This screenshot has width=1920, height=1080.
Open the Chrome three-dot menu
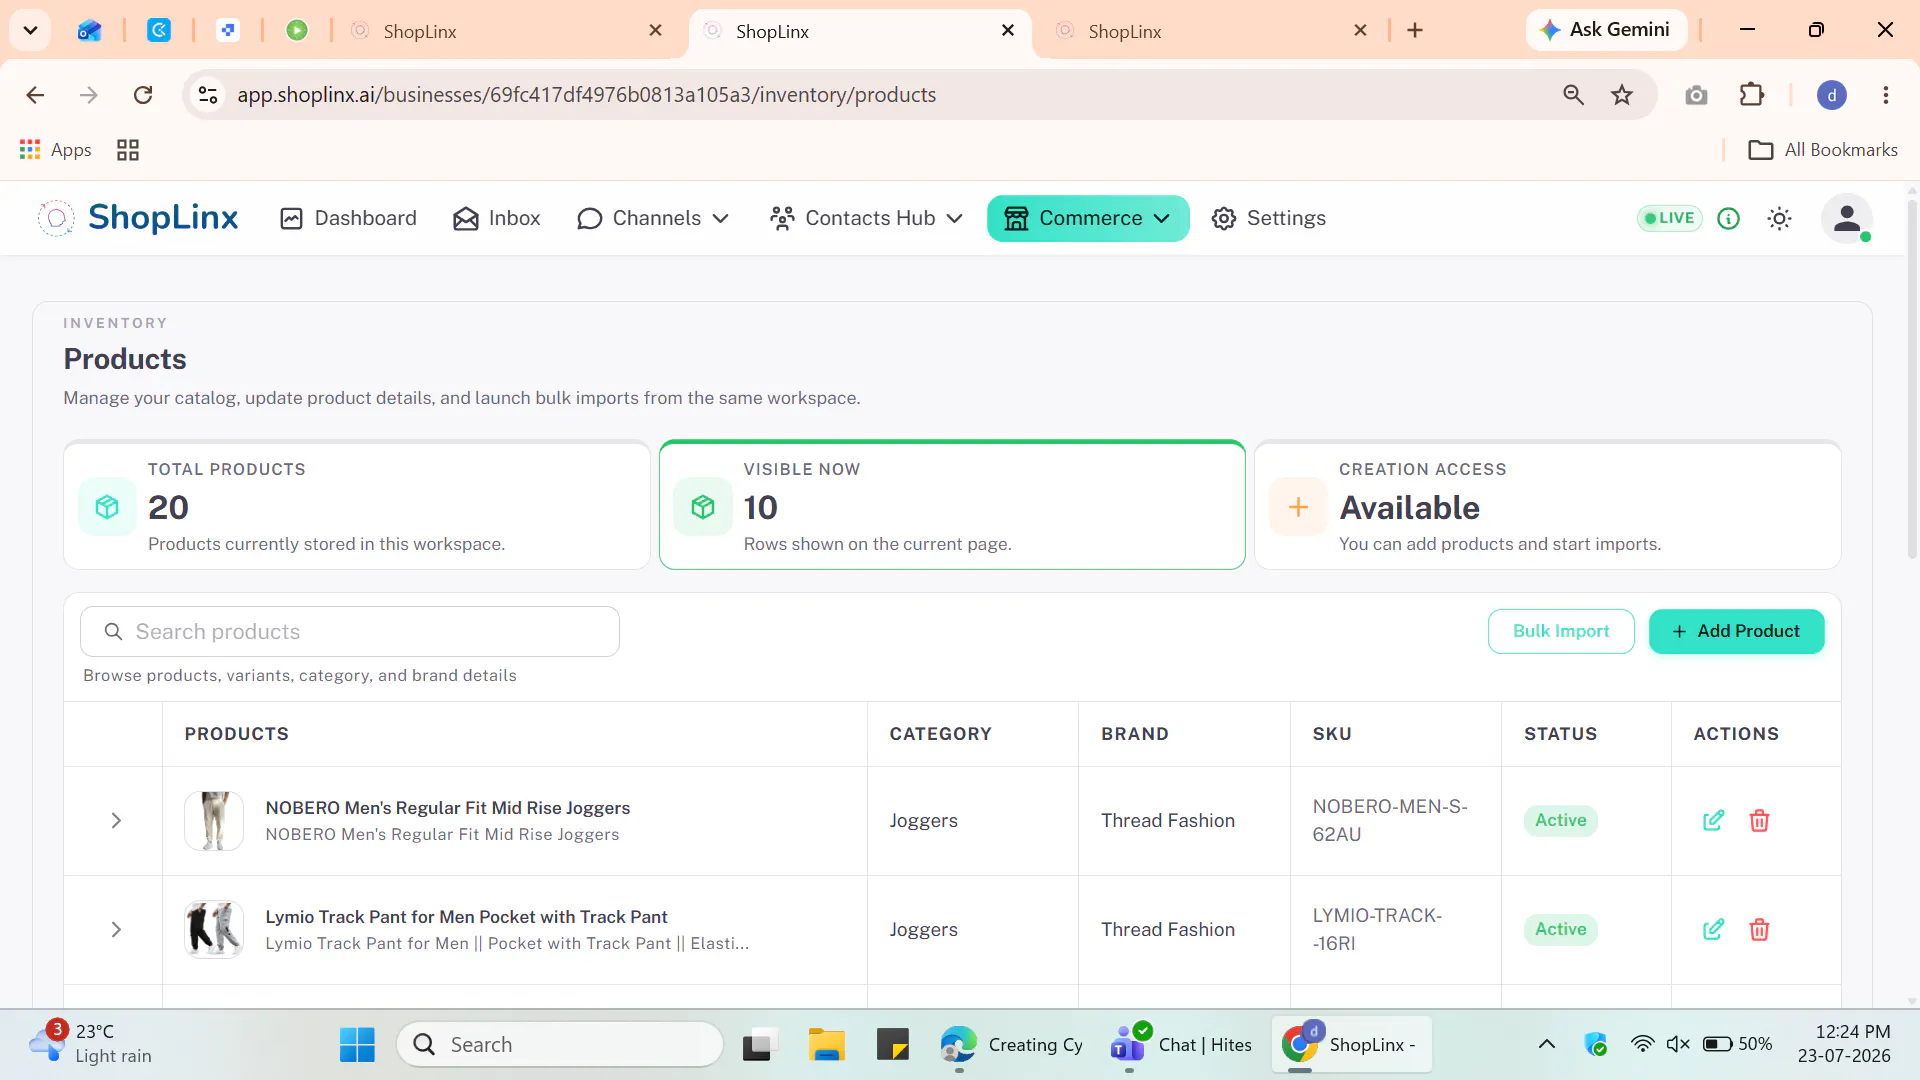1886,95
